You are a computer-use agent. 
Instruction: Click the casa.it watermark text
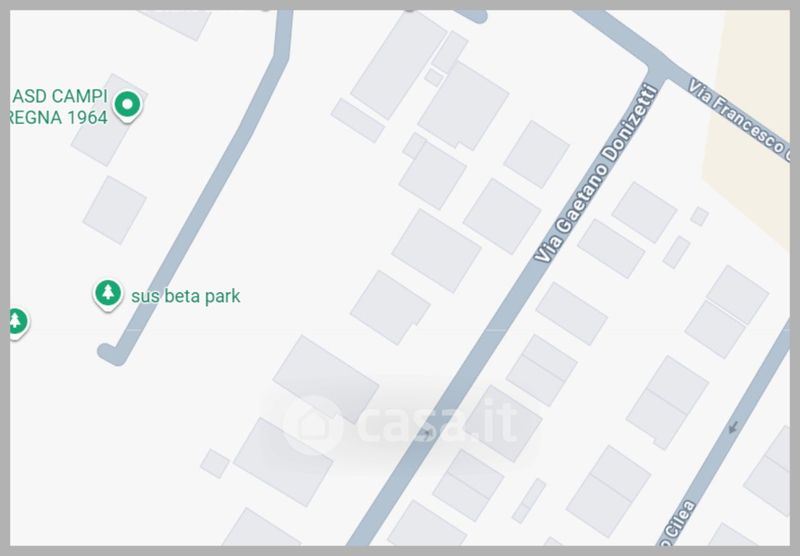[438, 421]
